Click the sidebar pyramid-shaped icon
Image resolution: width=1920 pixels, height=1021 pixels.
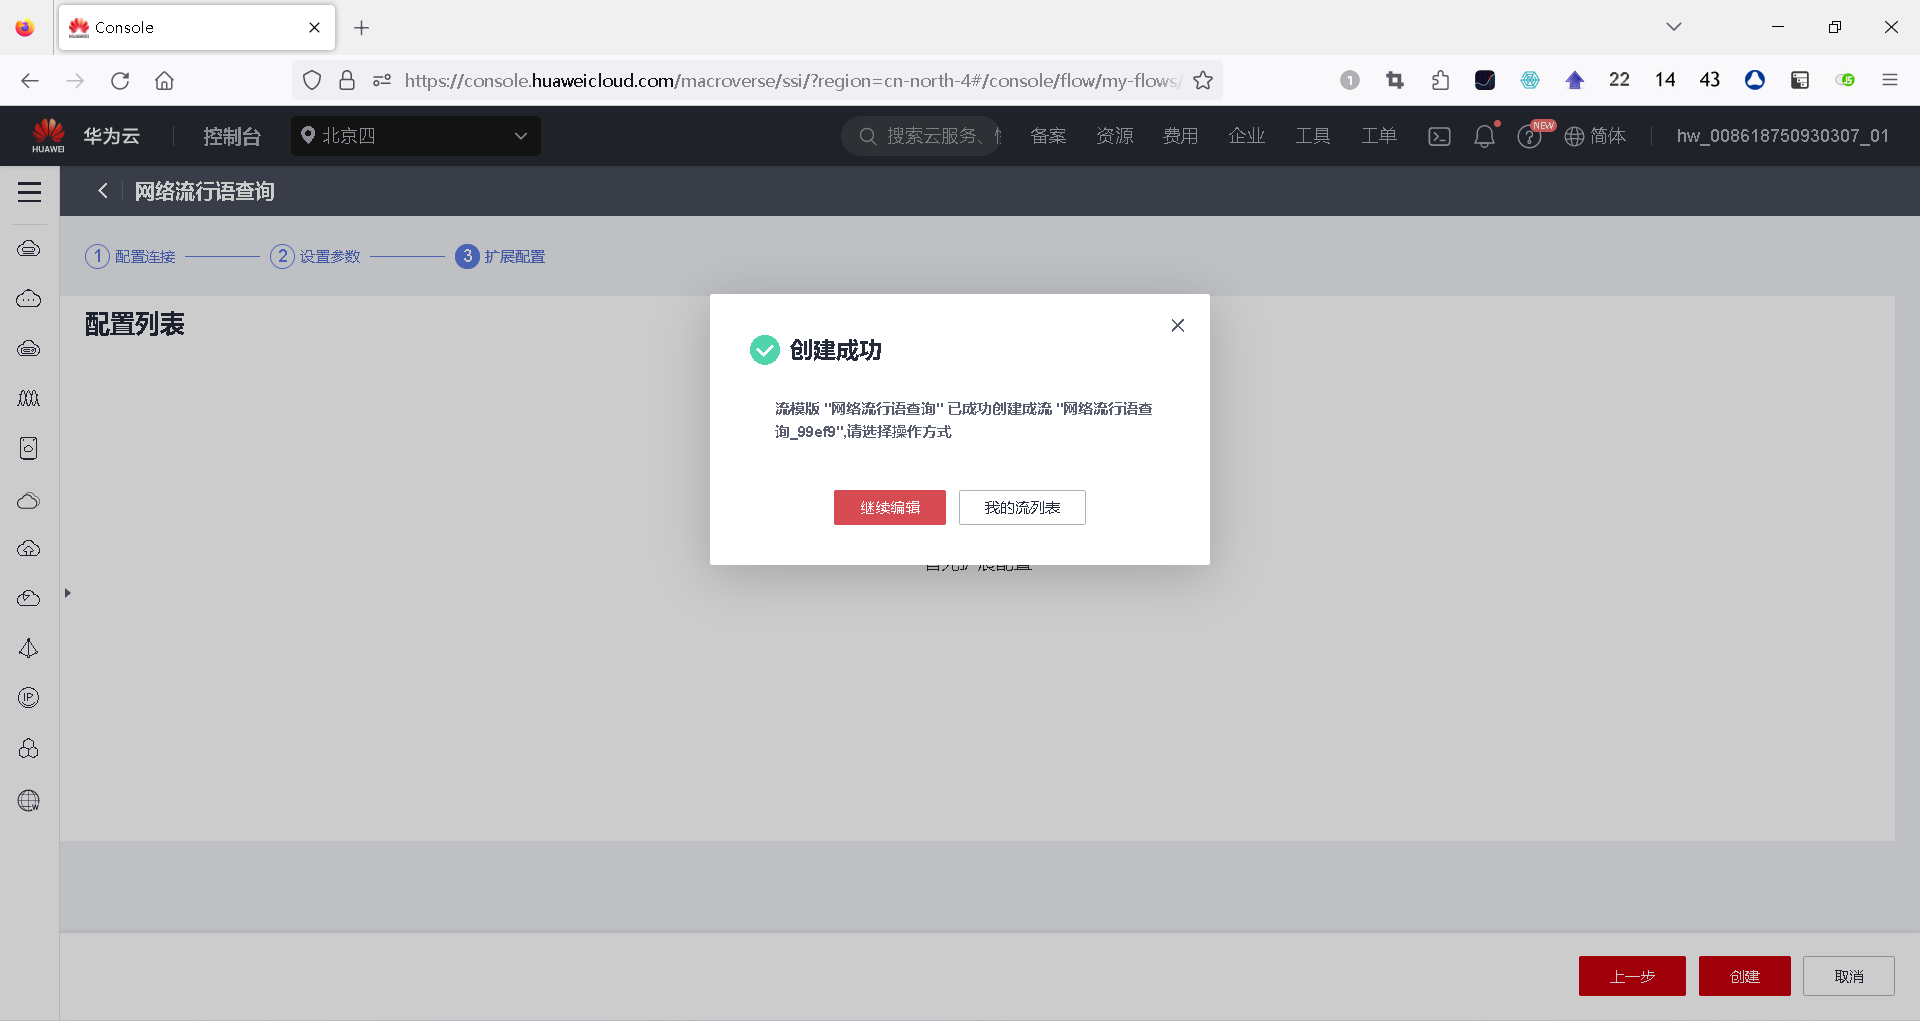click(x=29, y=648)
